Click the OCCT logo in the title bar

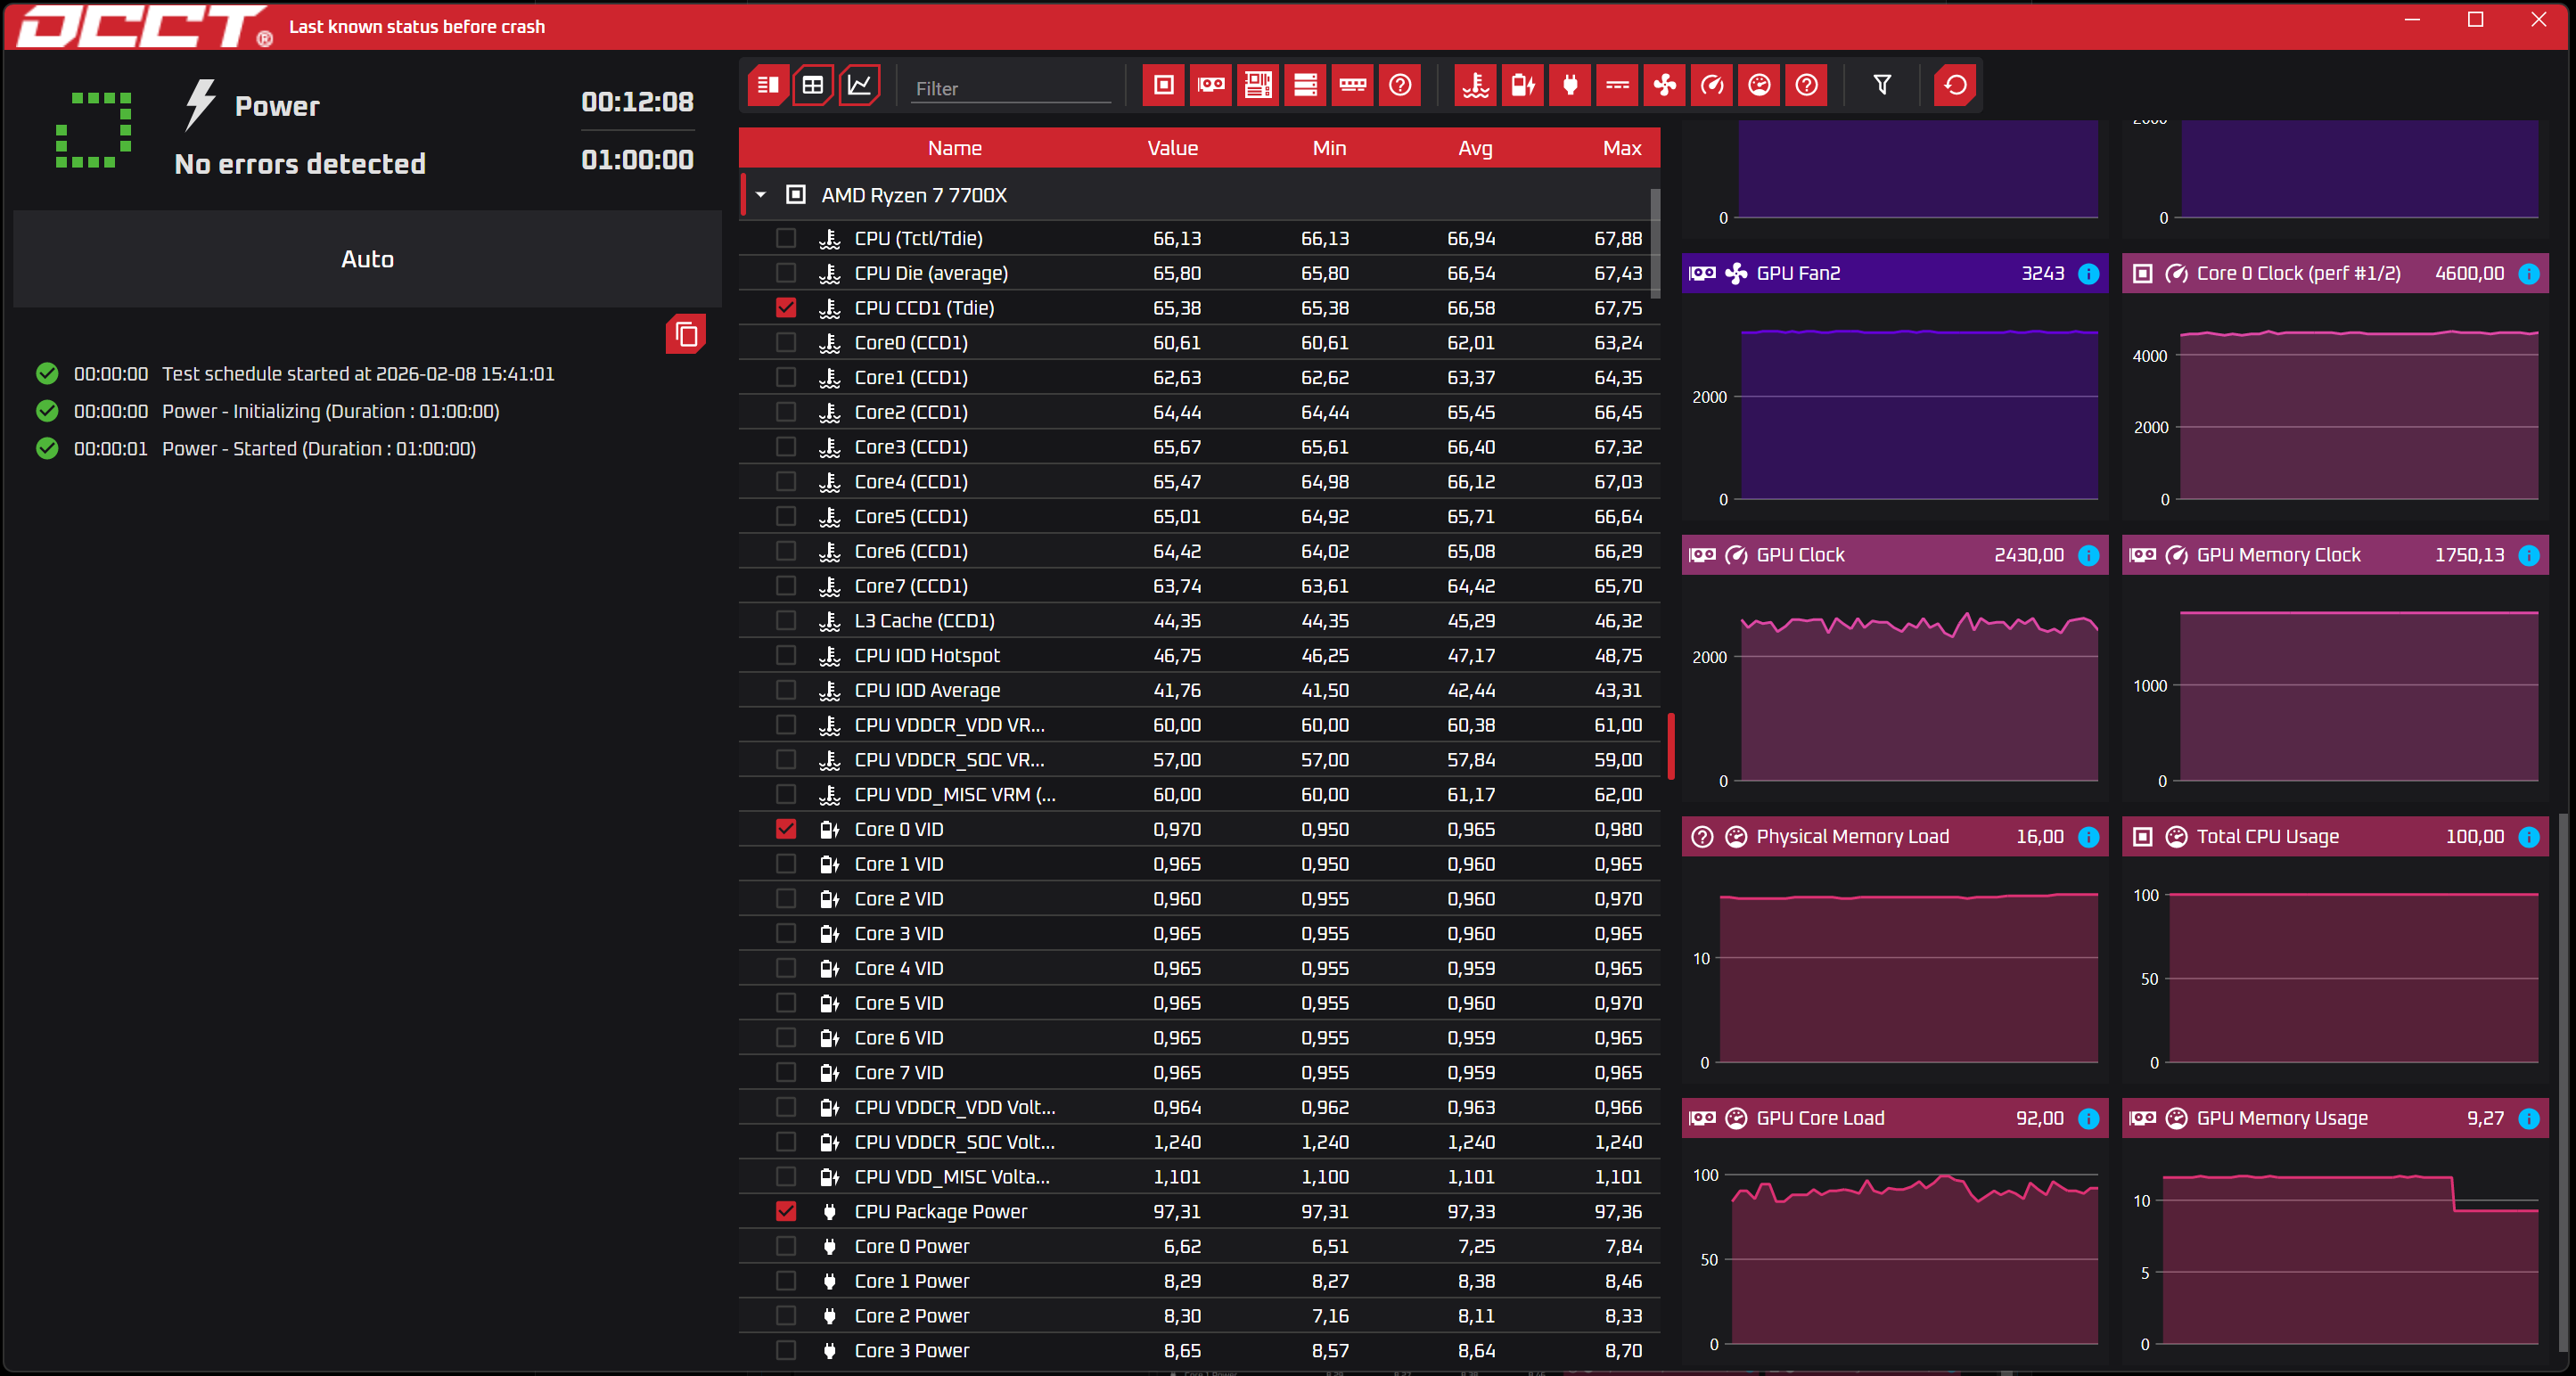pyautogui.click(x=145, y=26)
